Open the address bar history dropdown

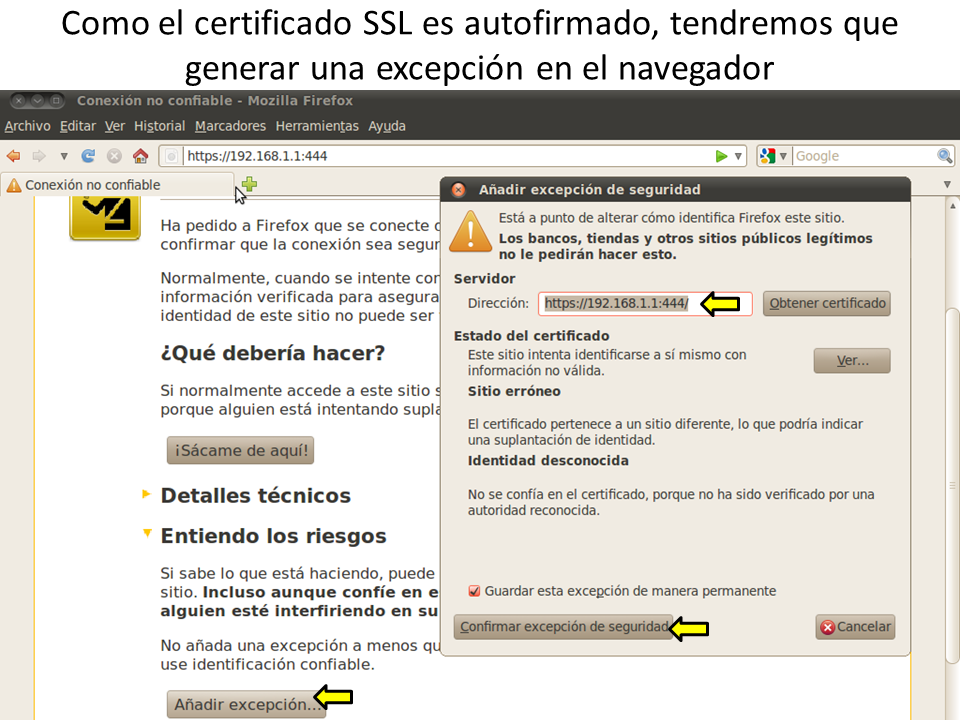click(739, 156)
